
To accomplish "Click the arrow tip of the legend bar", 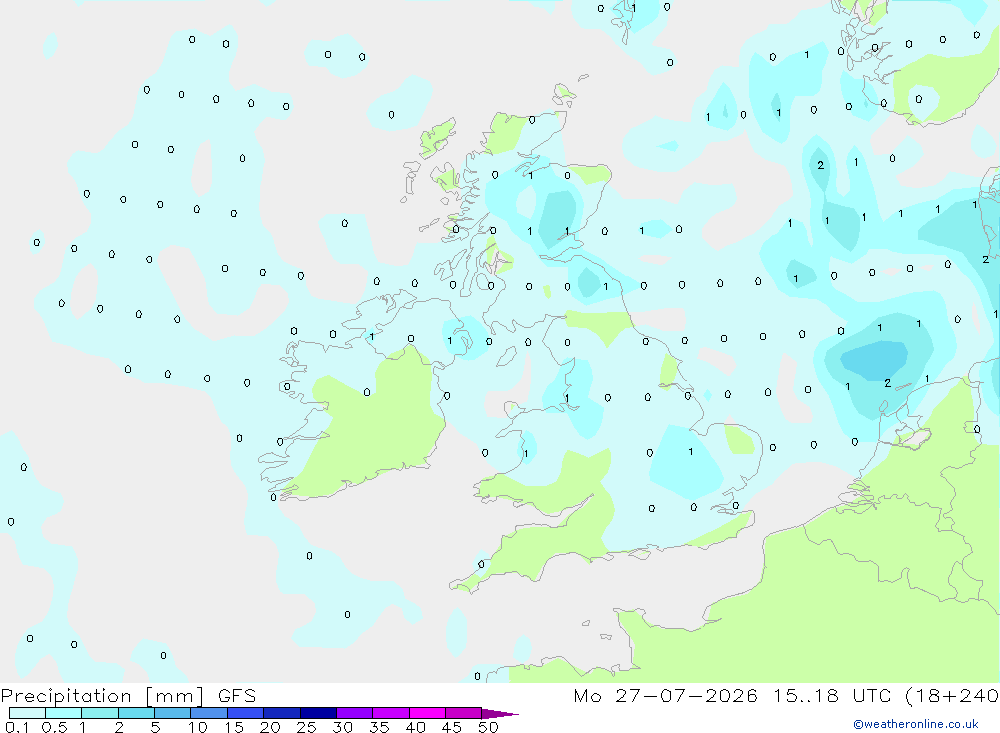I will pyautogui.click(x=501, y=714).
